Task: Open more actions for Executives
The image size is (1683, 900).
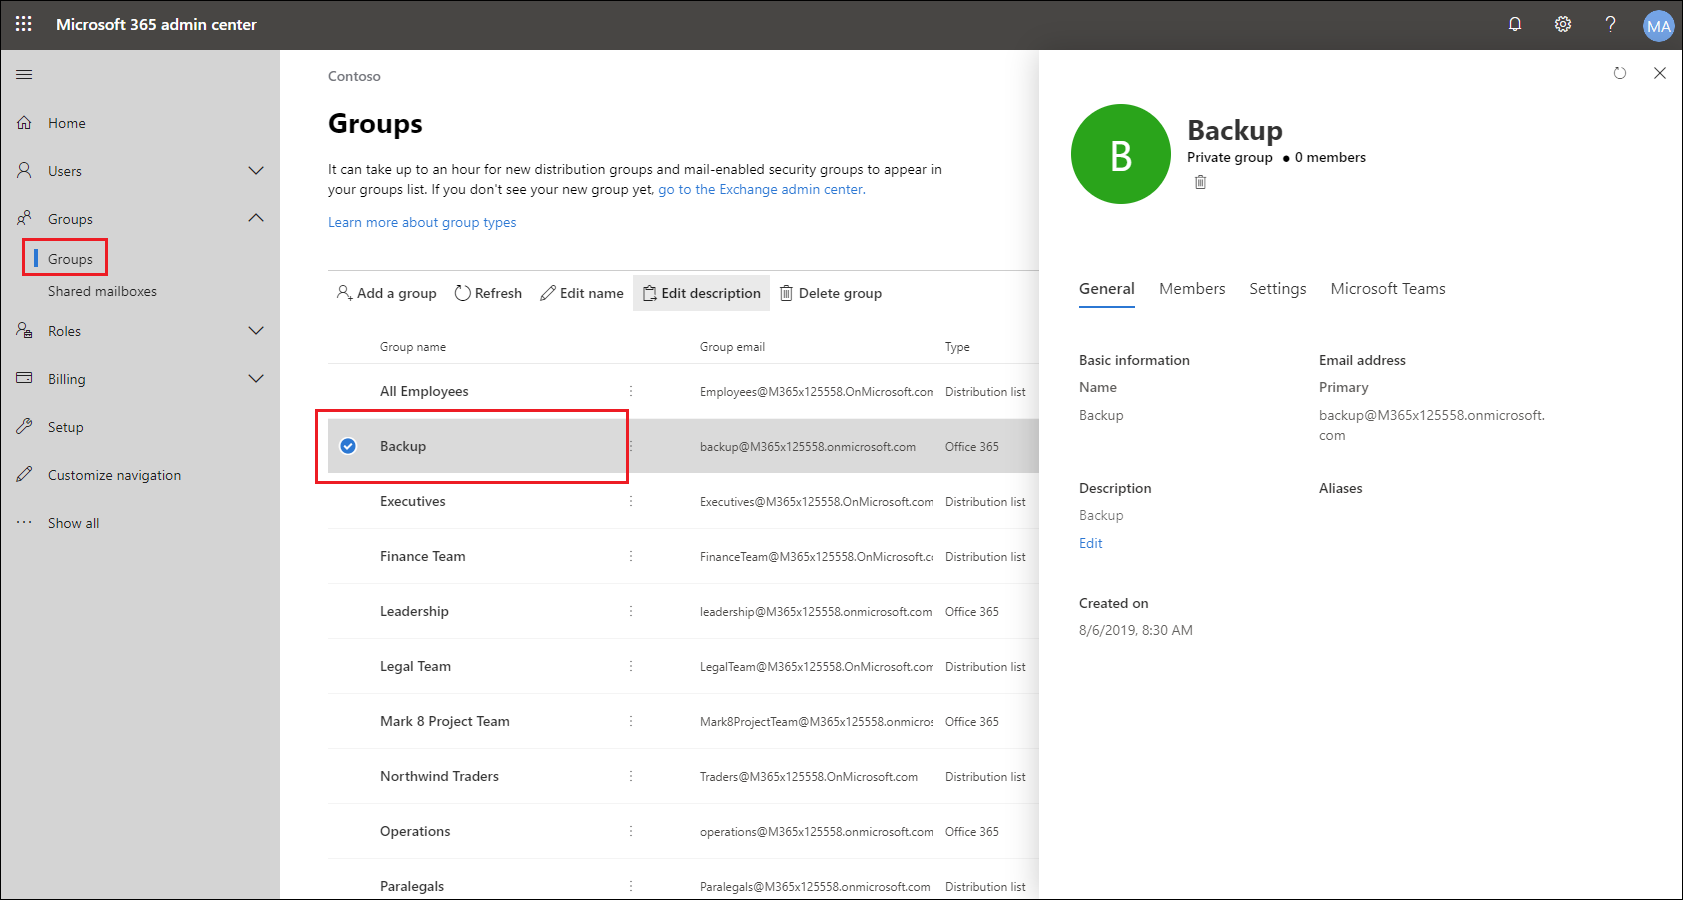Action: click(x=631, y=501)
